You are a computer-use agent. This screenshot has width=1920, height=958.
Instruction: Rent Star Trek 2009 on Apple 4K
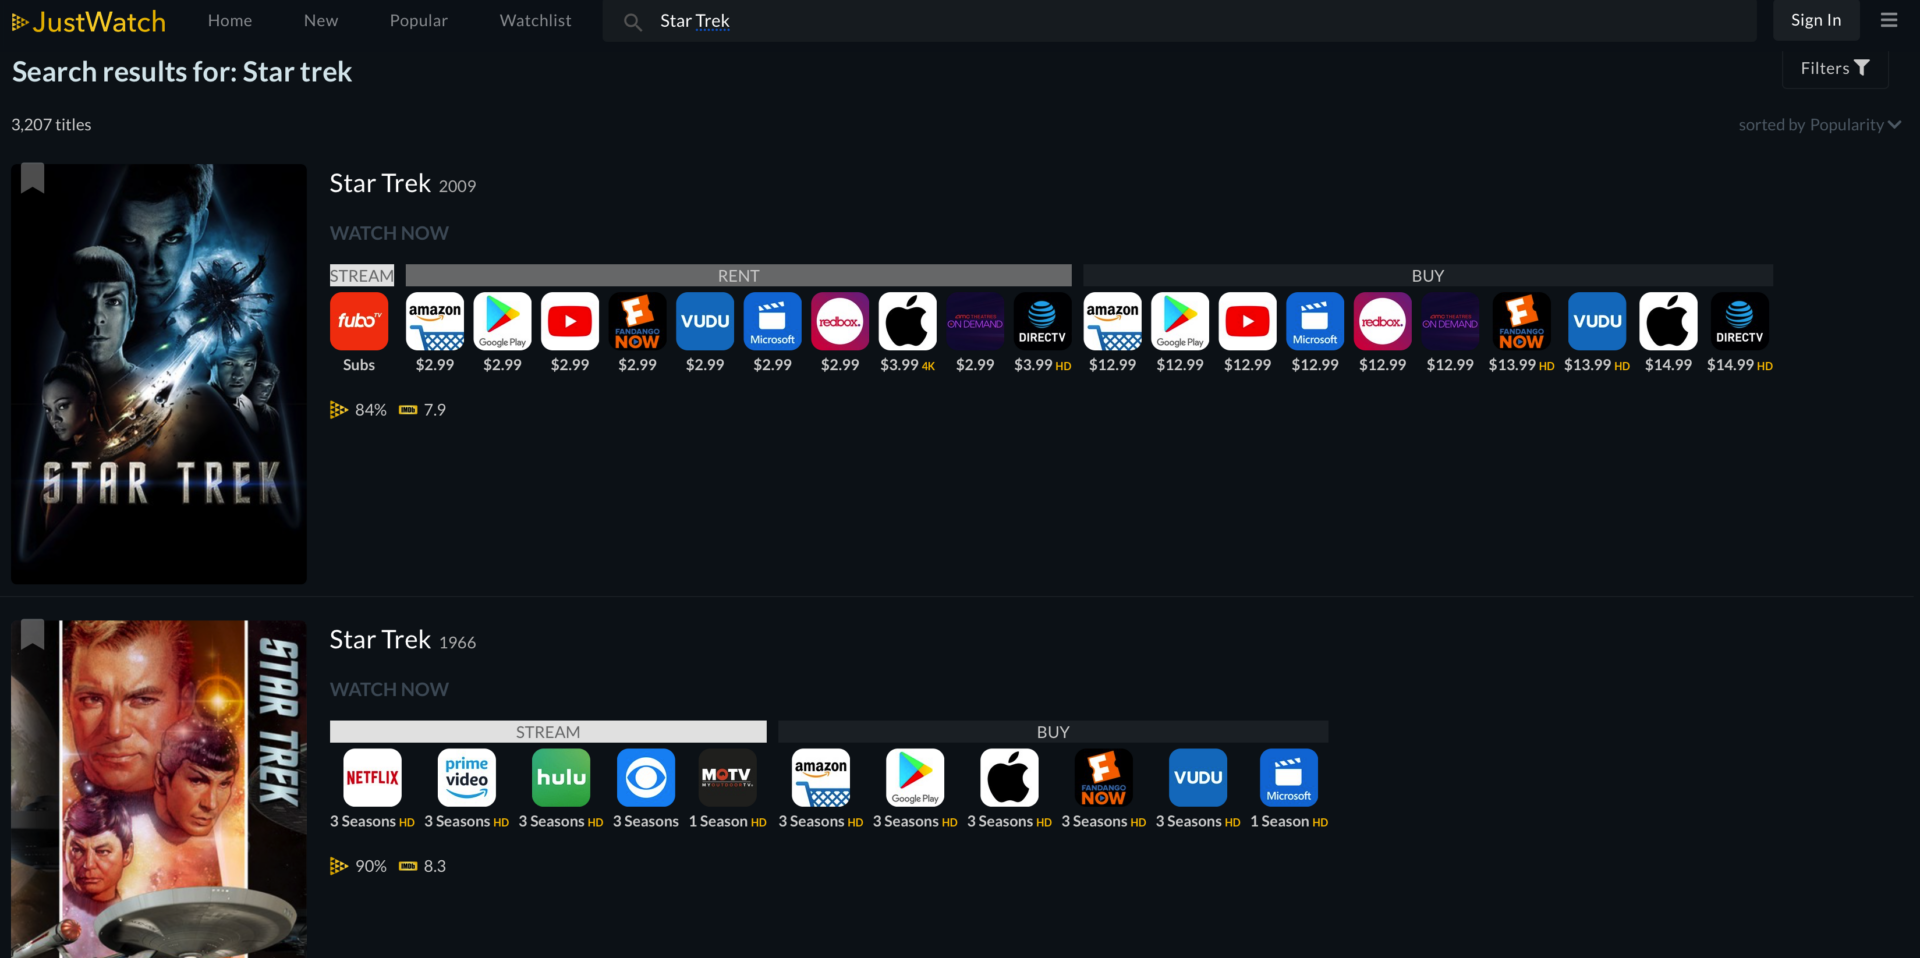pyautogui.click(x=908, y=321)
